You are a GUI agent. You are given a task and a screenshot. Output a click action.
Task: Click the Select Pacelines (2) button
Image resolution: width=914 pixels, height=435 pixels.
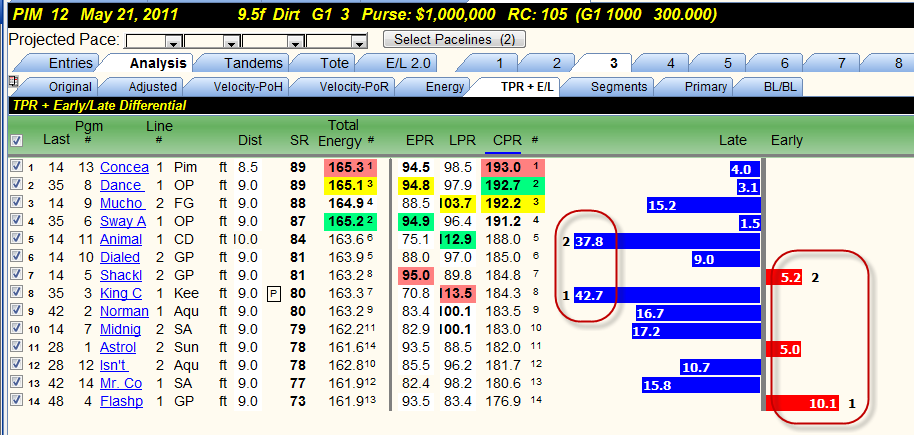click(x=454, y=39)
